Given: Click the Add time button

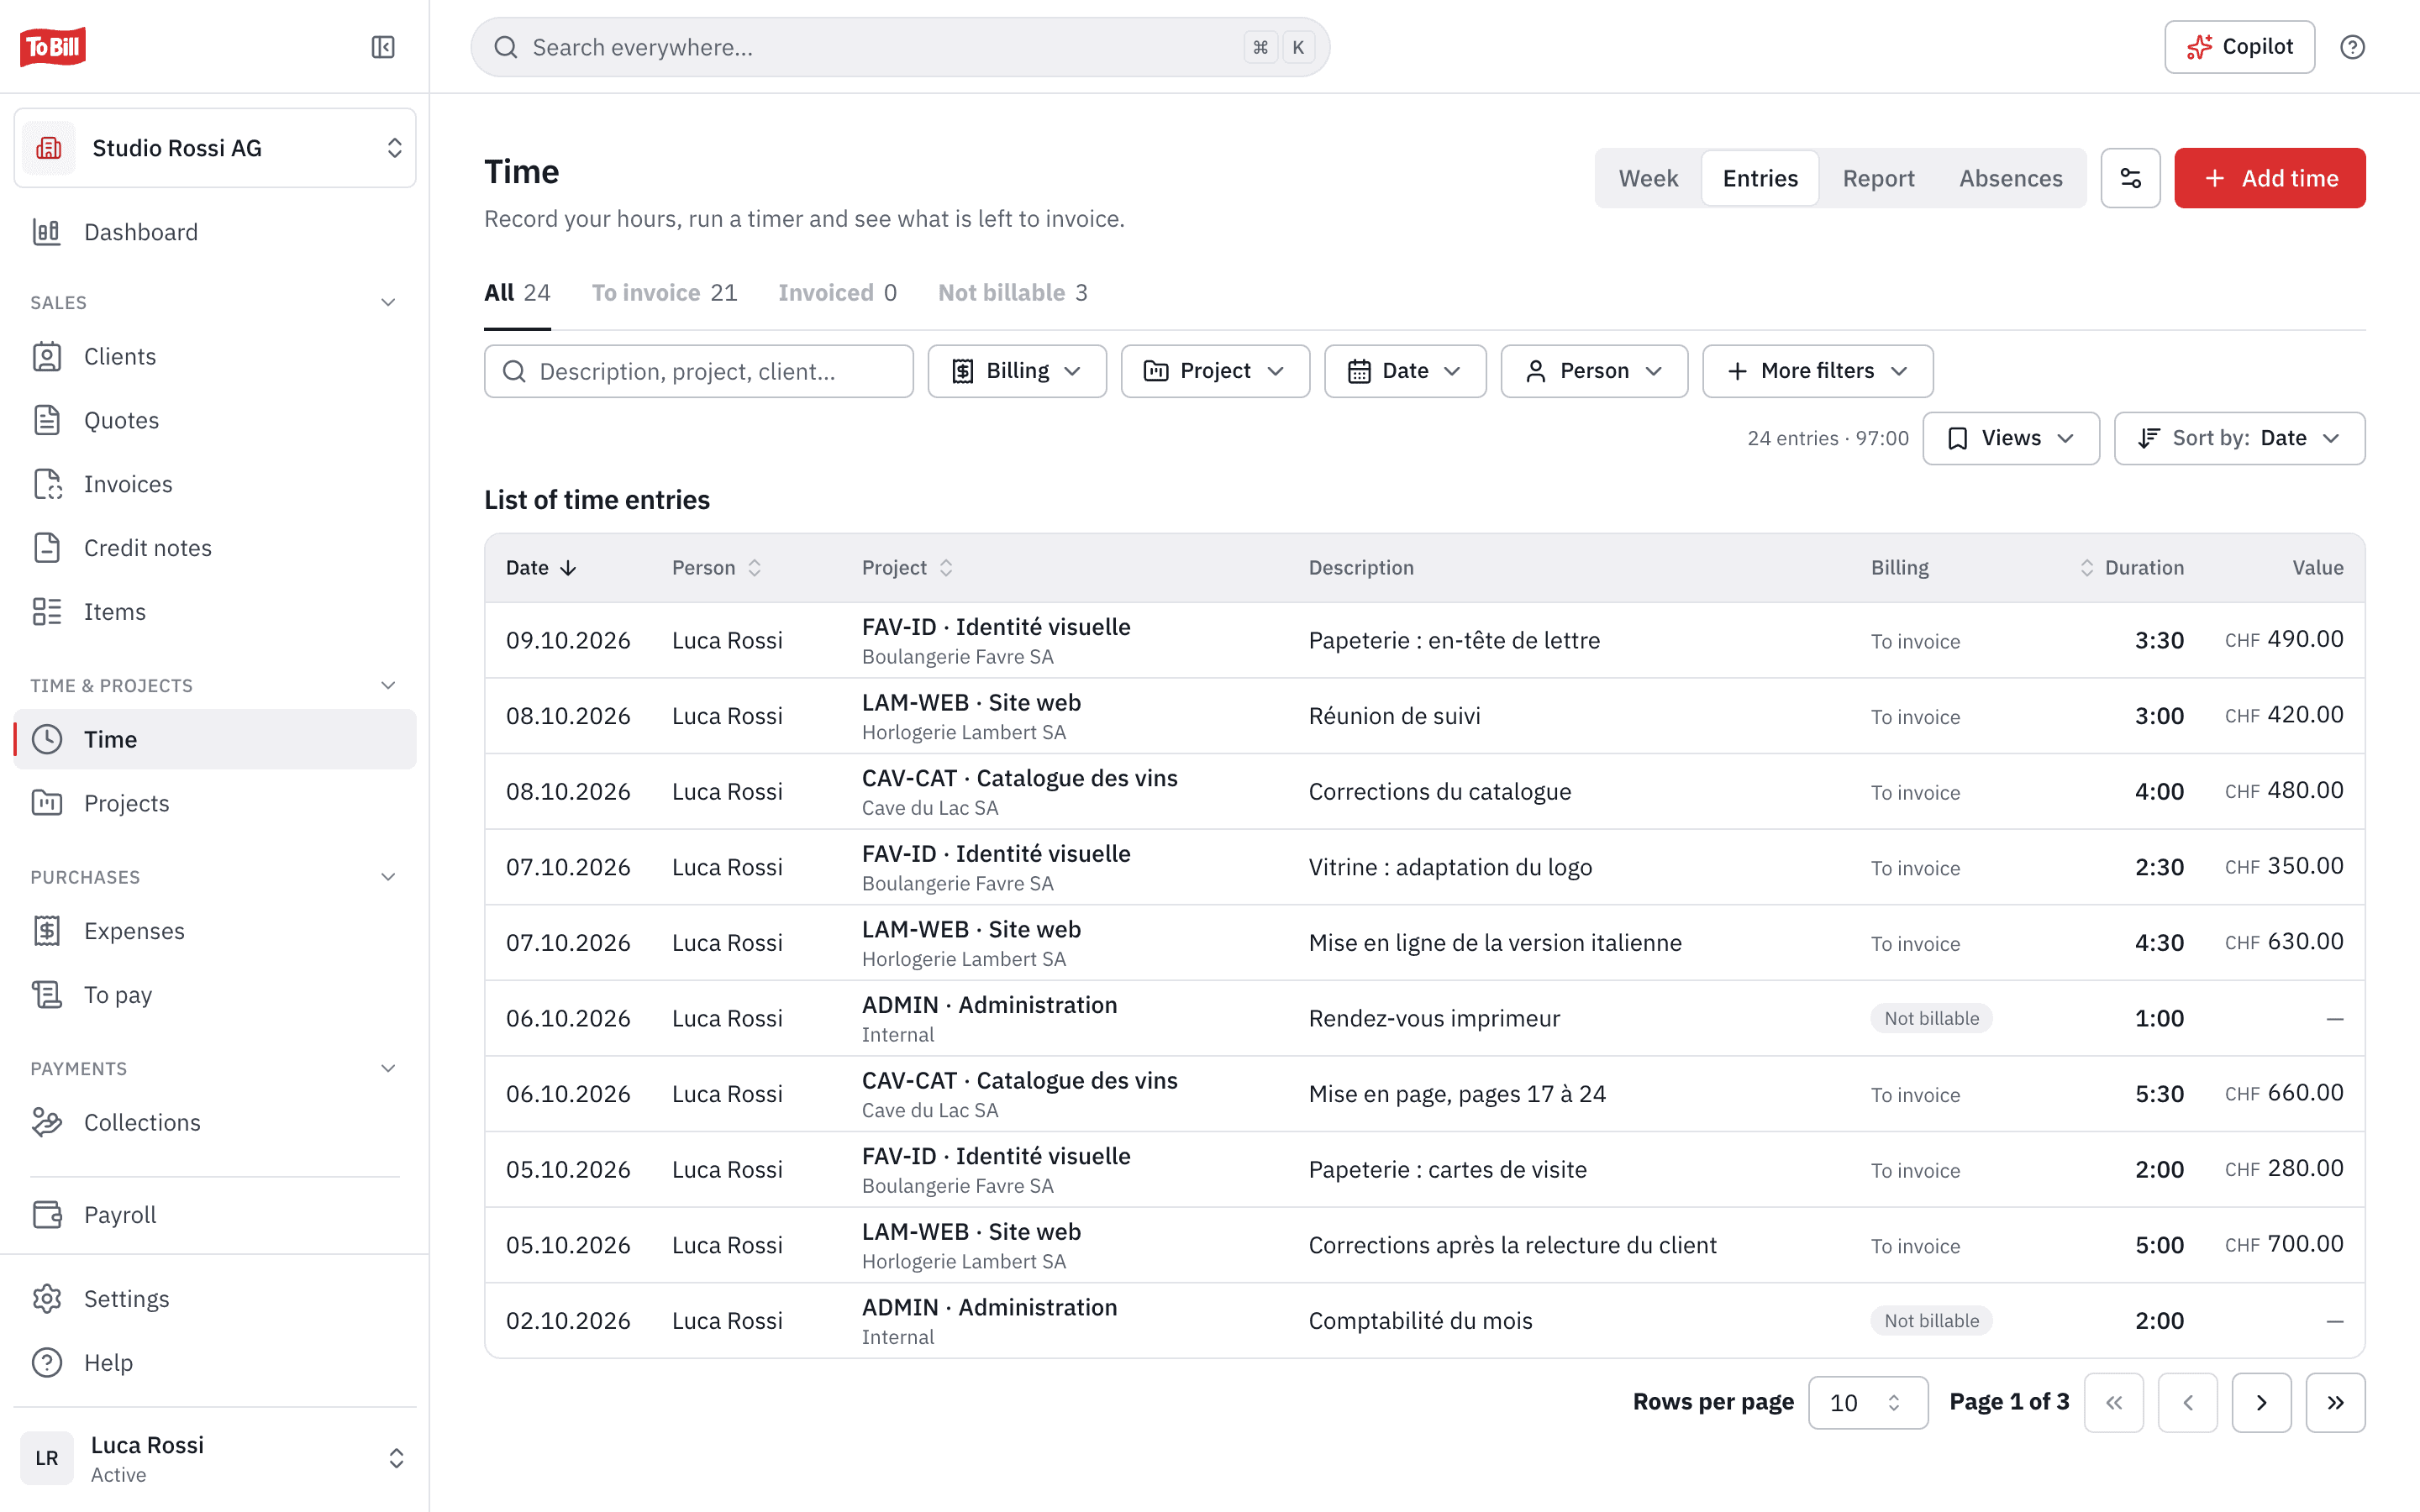Looking at the screenshot, I should point(2269,178).
